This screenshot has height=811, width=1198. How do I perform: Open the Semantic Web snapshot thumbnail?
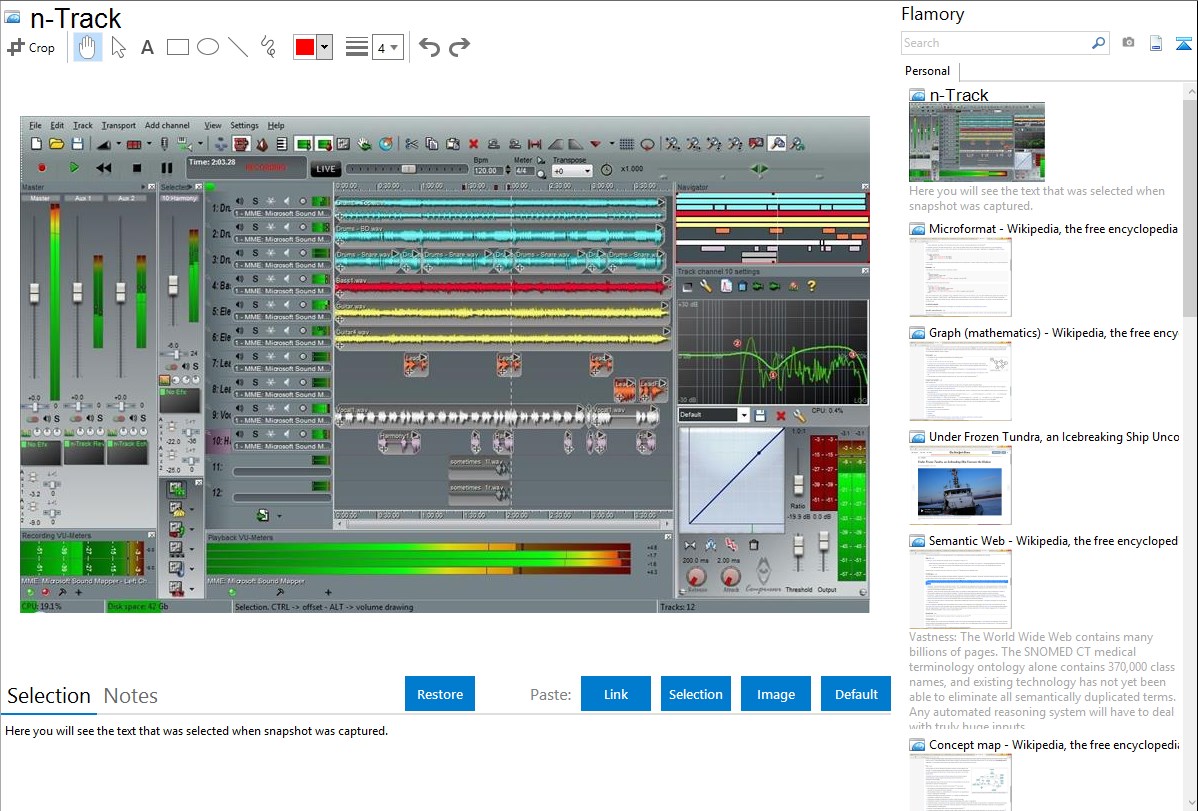pos(960,588)
